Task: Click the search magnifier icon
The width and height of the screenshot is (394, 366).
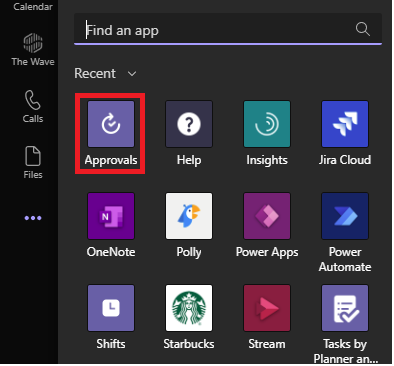Action: [x=363, y=29]
